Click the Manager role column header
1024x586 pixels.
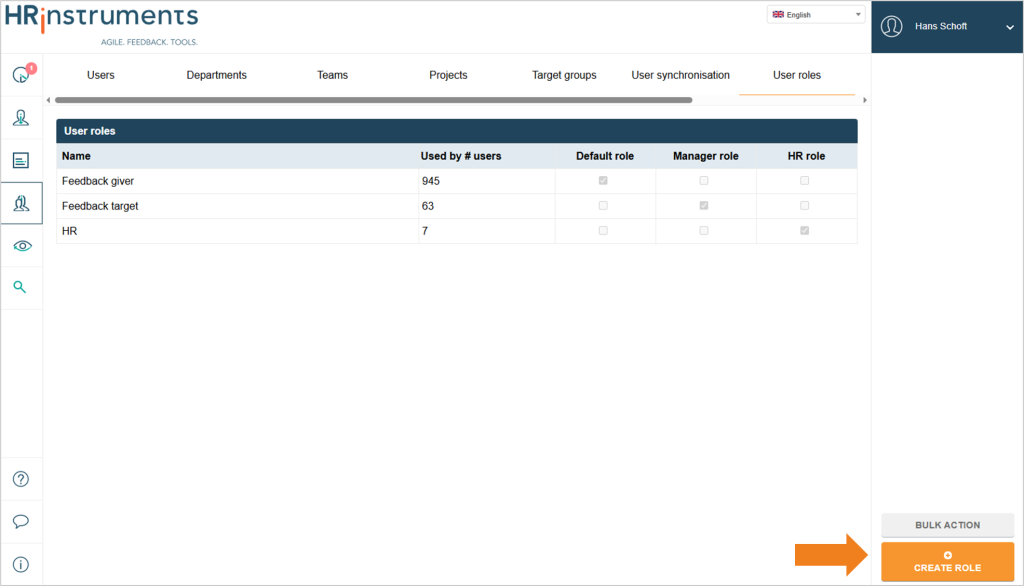point(705,156)
